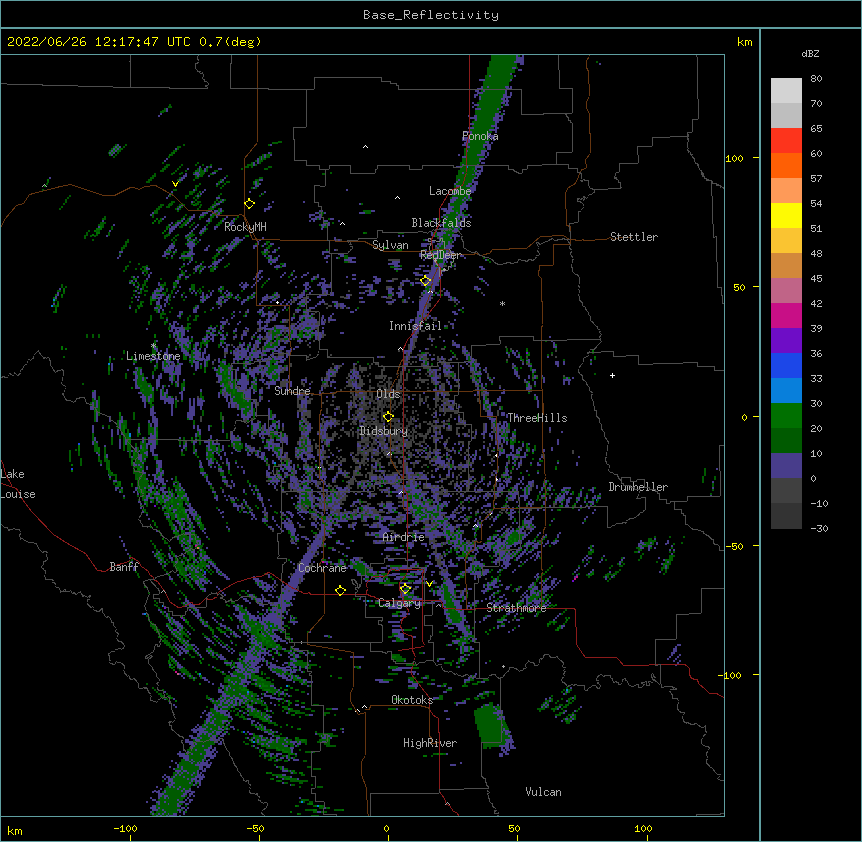Click the yellow V marker east of Calgary
Image resolution: width=862 pixels, height=842 pixels.
point(429,584)
